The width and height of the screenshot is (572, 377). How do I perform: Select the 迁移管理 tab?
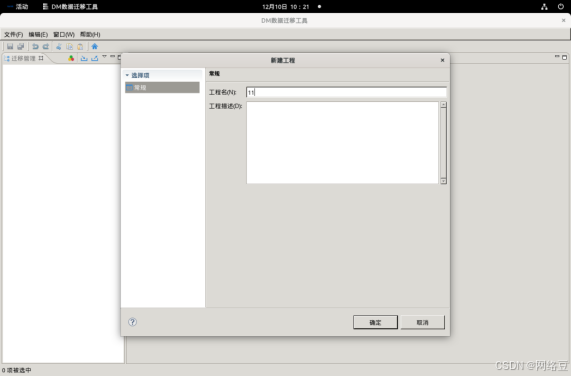tap(23, 58)
